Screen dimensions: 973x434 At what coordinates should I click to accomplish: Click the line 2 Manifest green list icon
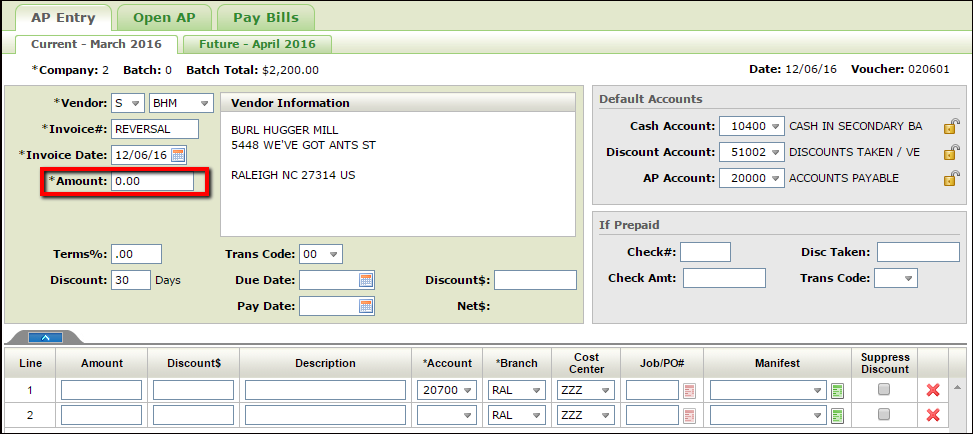click(x=837, y=415)
